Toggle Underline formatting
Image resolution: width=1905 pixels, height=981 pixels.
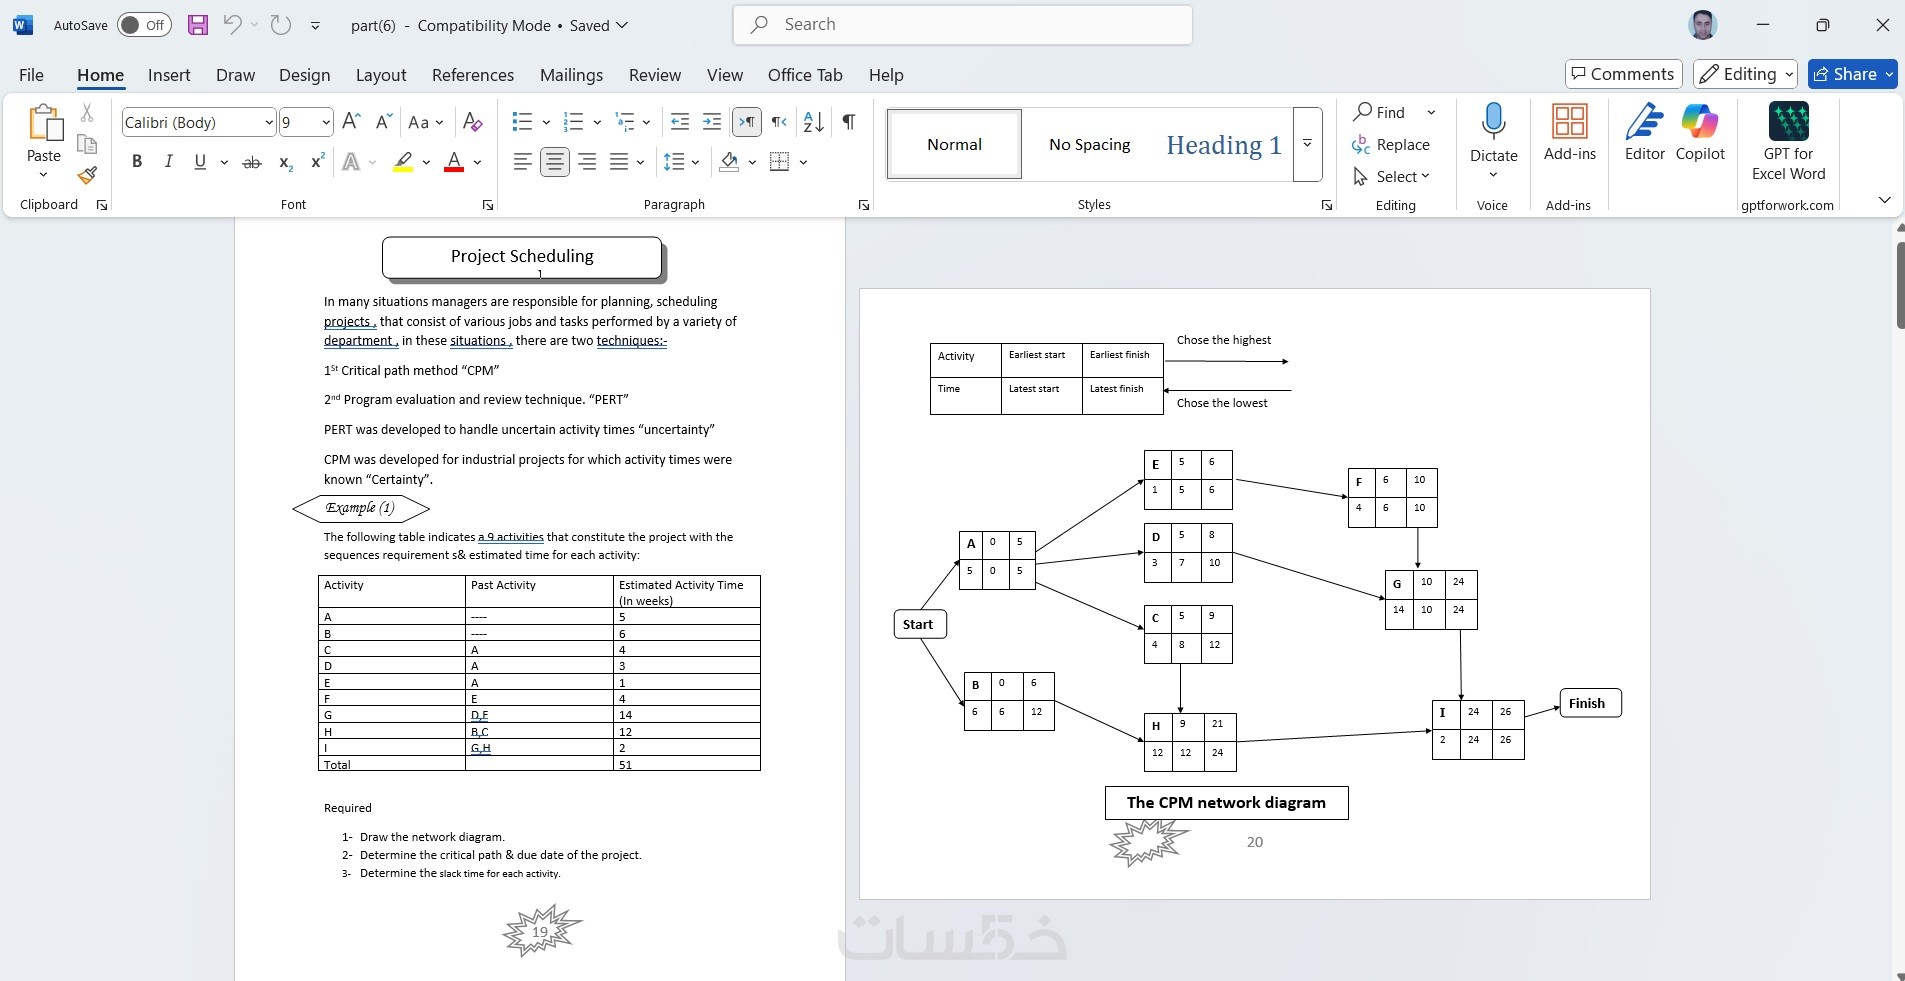coord(200,162)
